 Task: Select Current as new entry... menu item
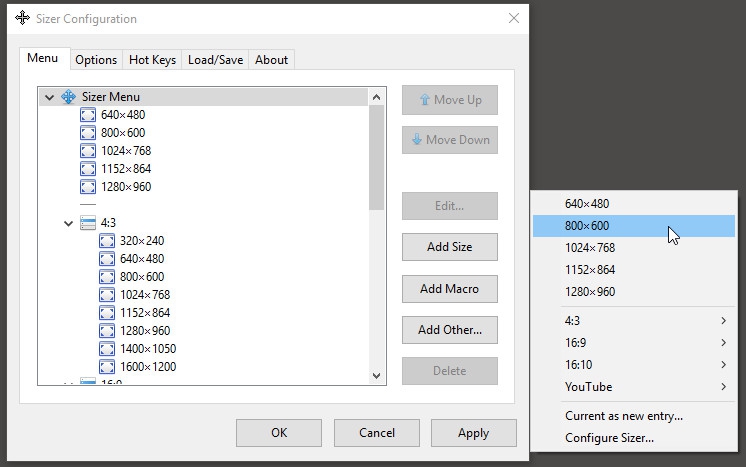634,416
